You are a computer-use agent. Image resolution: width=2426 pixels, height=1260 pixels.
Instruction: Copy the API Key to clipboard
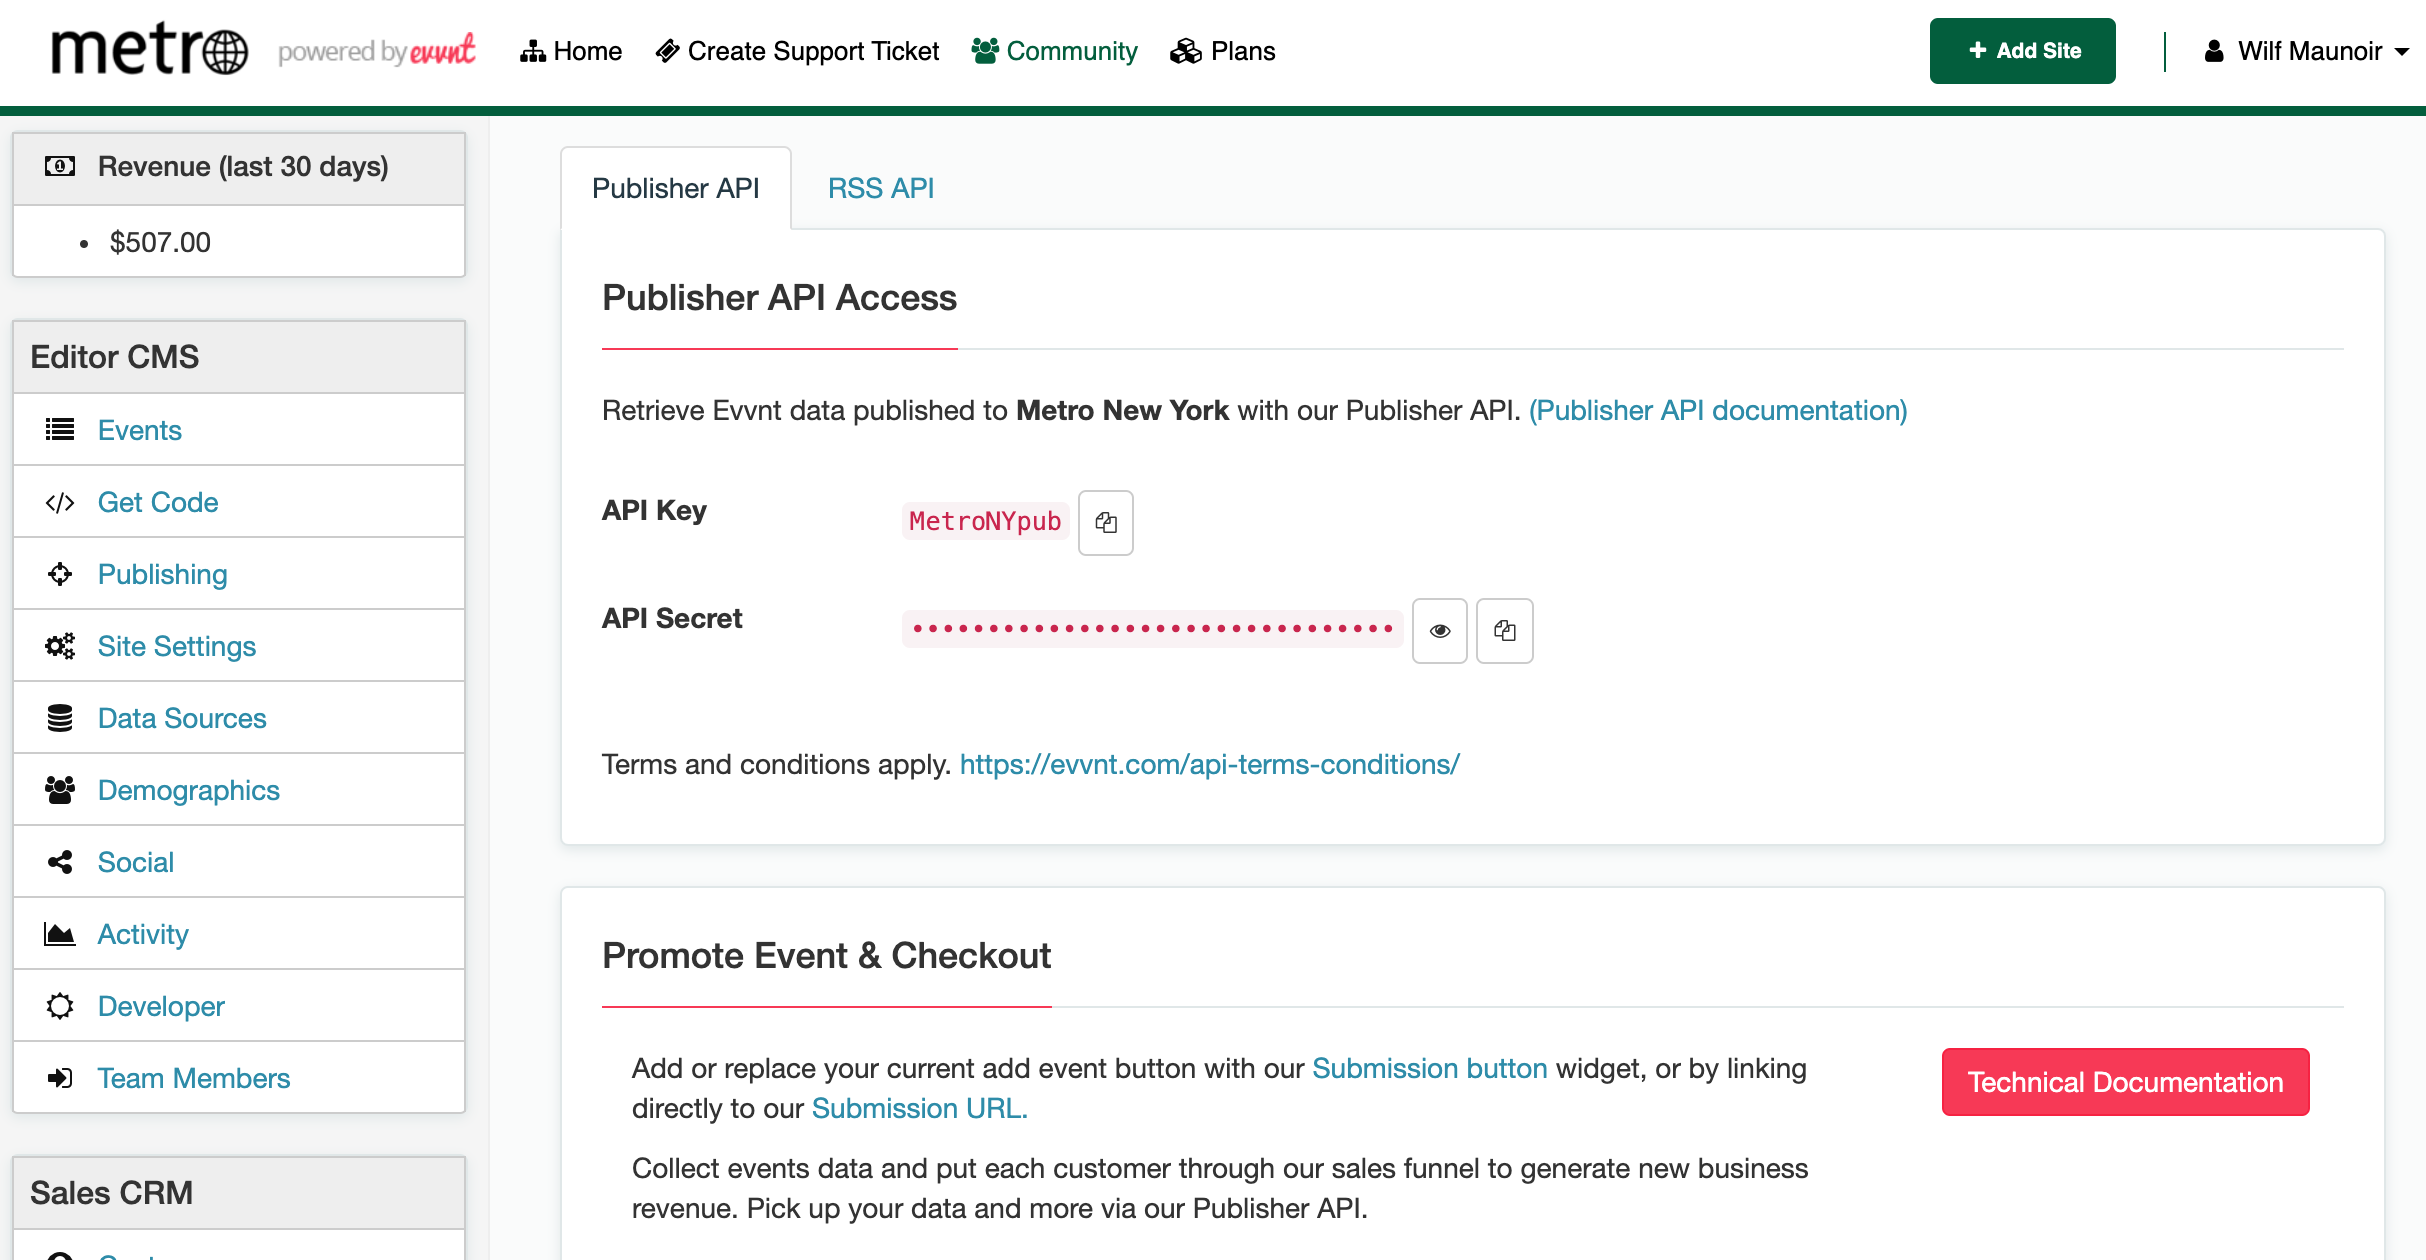point(1106,522)
